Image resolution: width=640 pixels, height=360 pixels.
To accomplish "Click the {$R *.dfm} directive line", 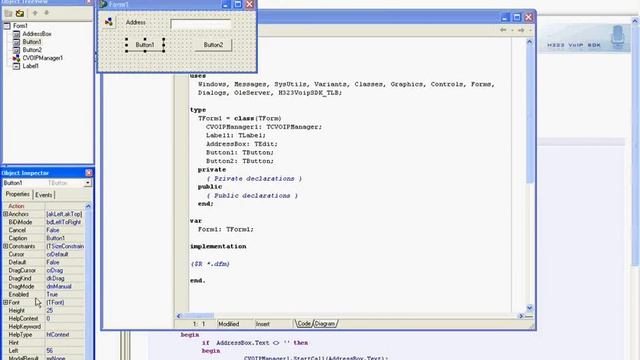I will pyautogui.click(x=210, y=264).
